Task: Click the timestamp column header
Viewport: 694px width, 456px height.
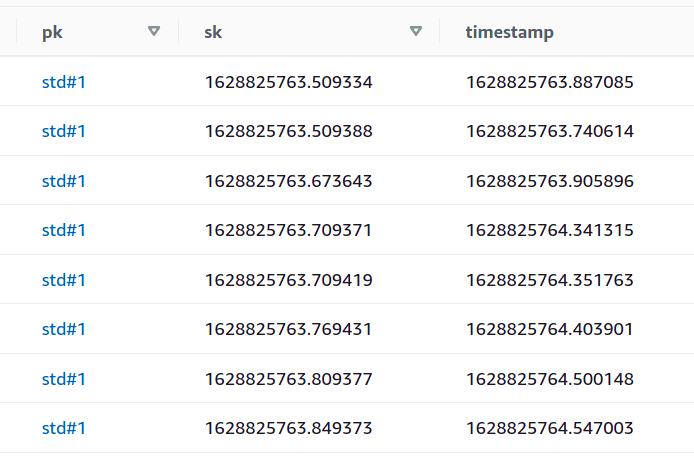Action: pos(509,32)
